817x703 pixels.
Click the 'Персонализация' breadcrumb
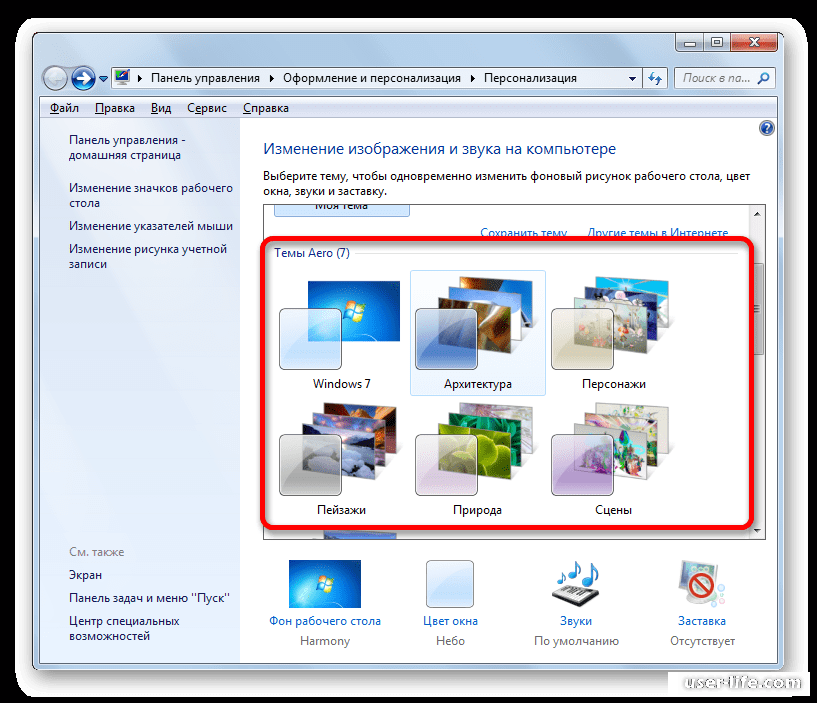click(530, 78)
